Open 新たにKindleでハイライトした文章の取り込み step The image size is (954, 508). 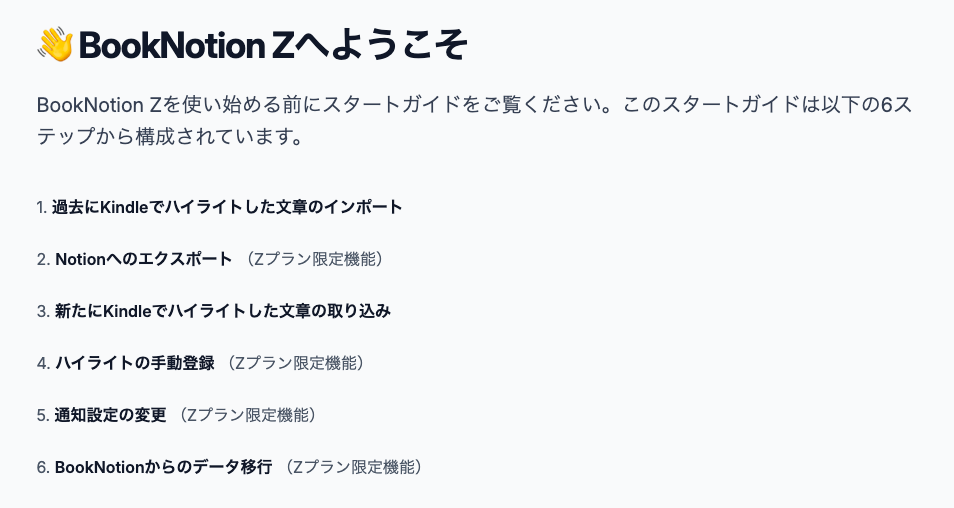pos(223,311)
